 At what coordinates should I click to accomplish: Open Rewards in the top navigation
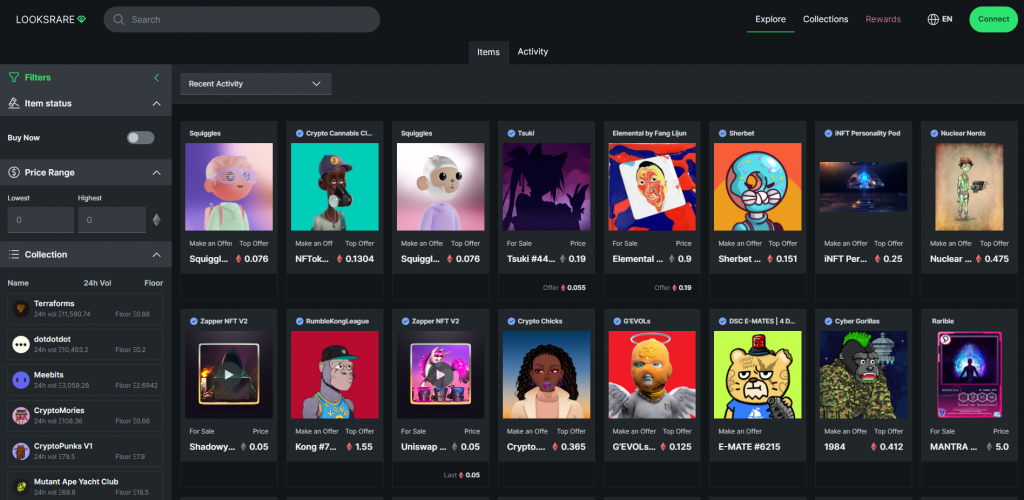tap(883, 20)
